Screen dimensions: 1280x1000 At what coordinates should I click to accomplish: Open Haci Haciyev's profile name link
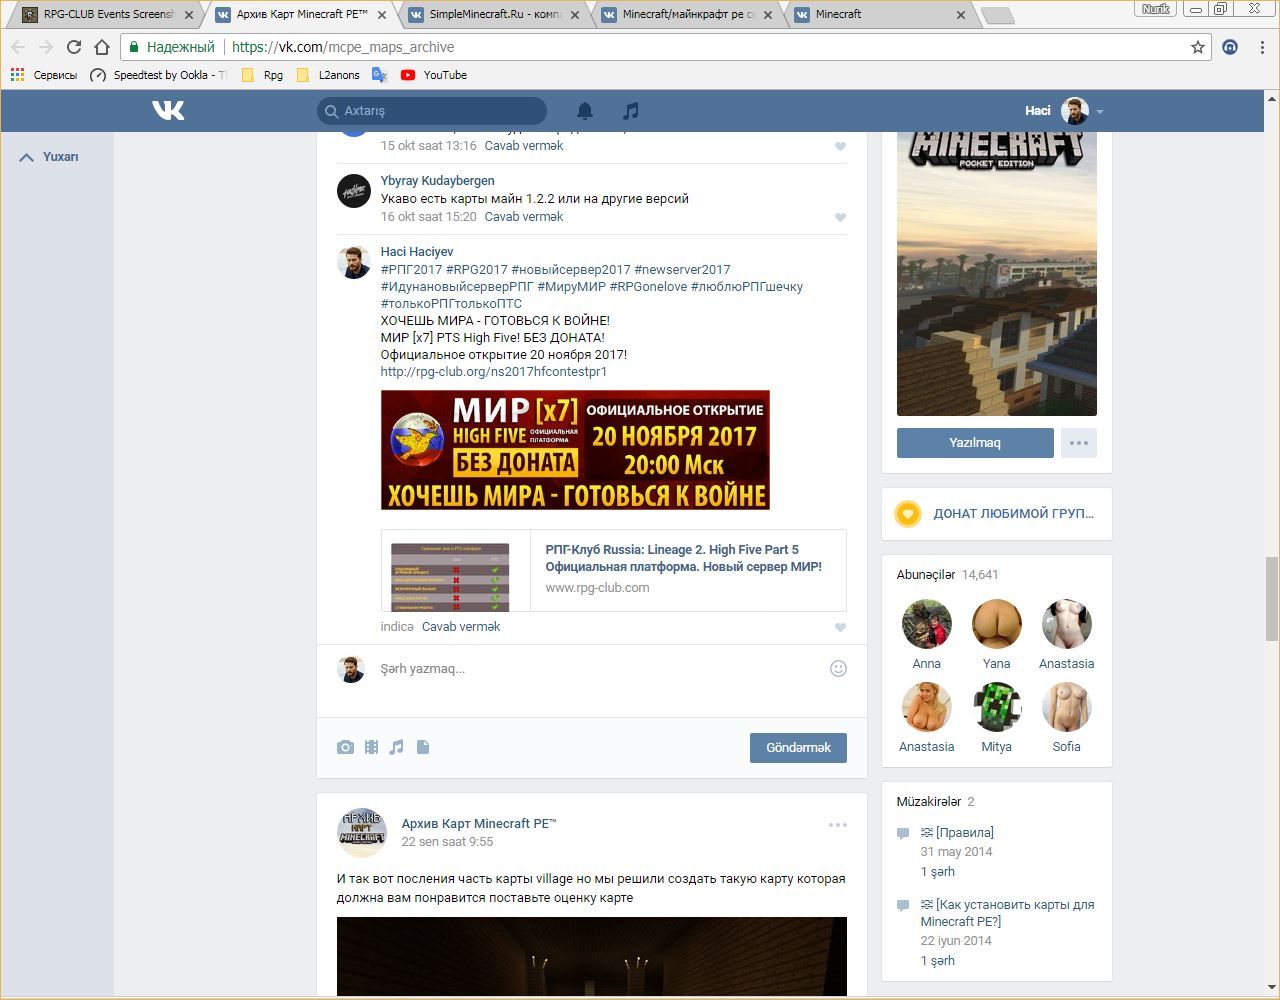coord(417,252)
